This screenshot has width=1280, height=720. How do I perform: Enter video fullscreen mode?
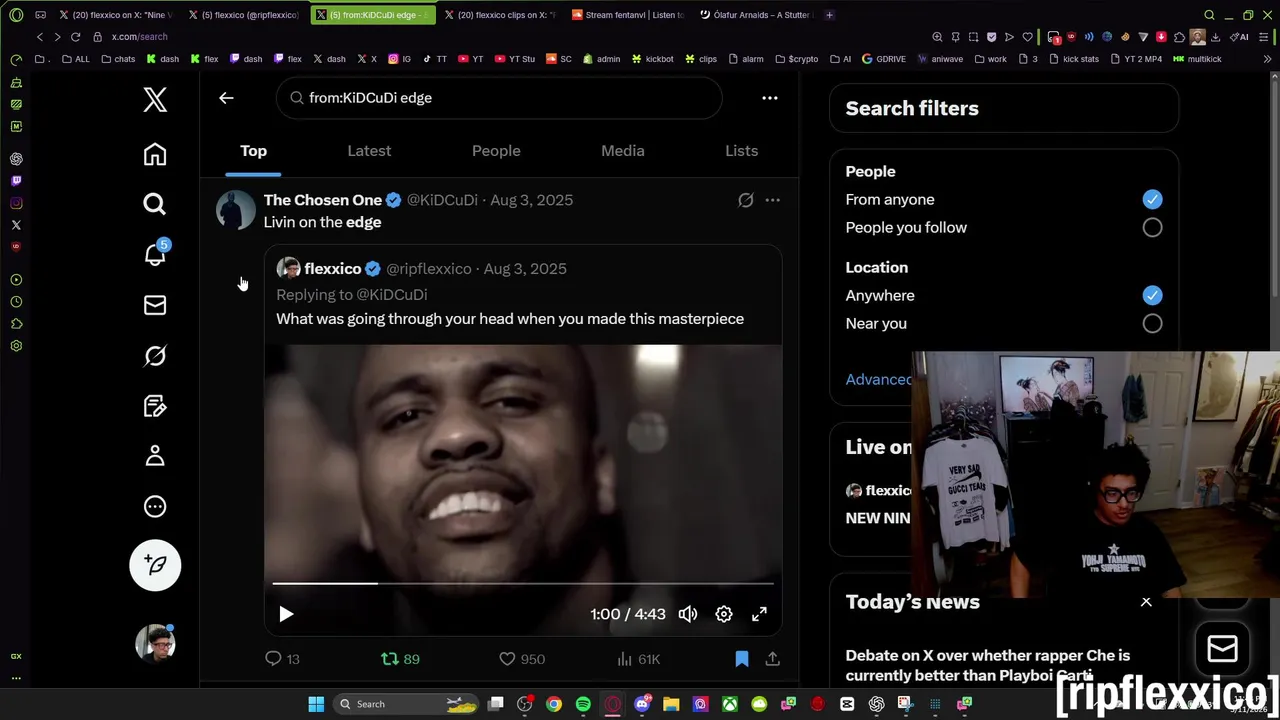pos(759,614)
